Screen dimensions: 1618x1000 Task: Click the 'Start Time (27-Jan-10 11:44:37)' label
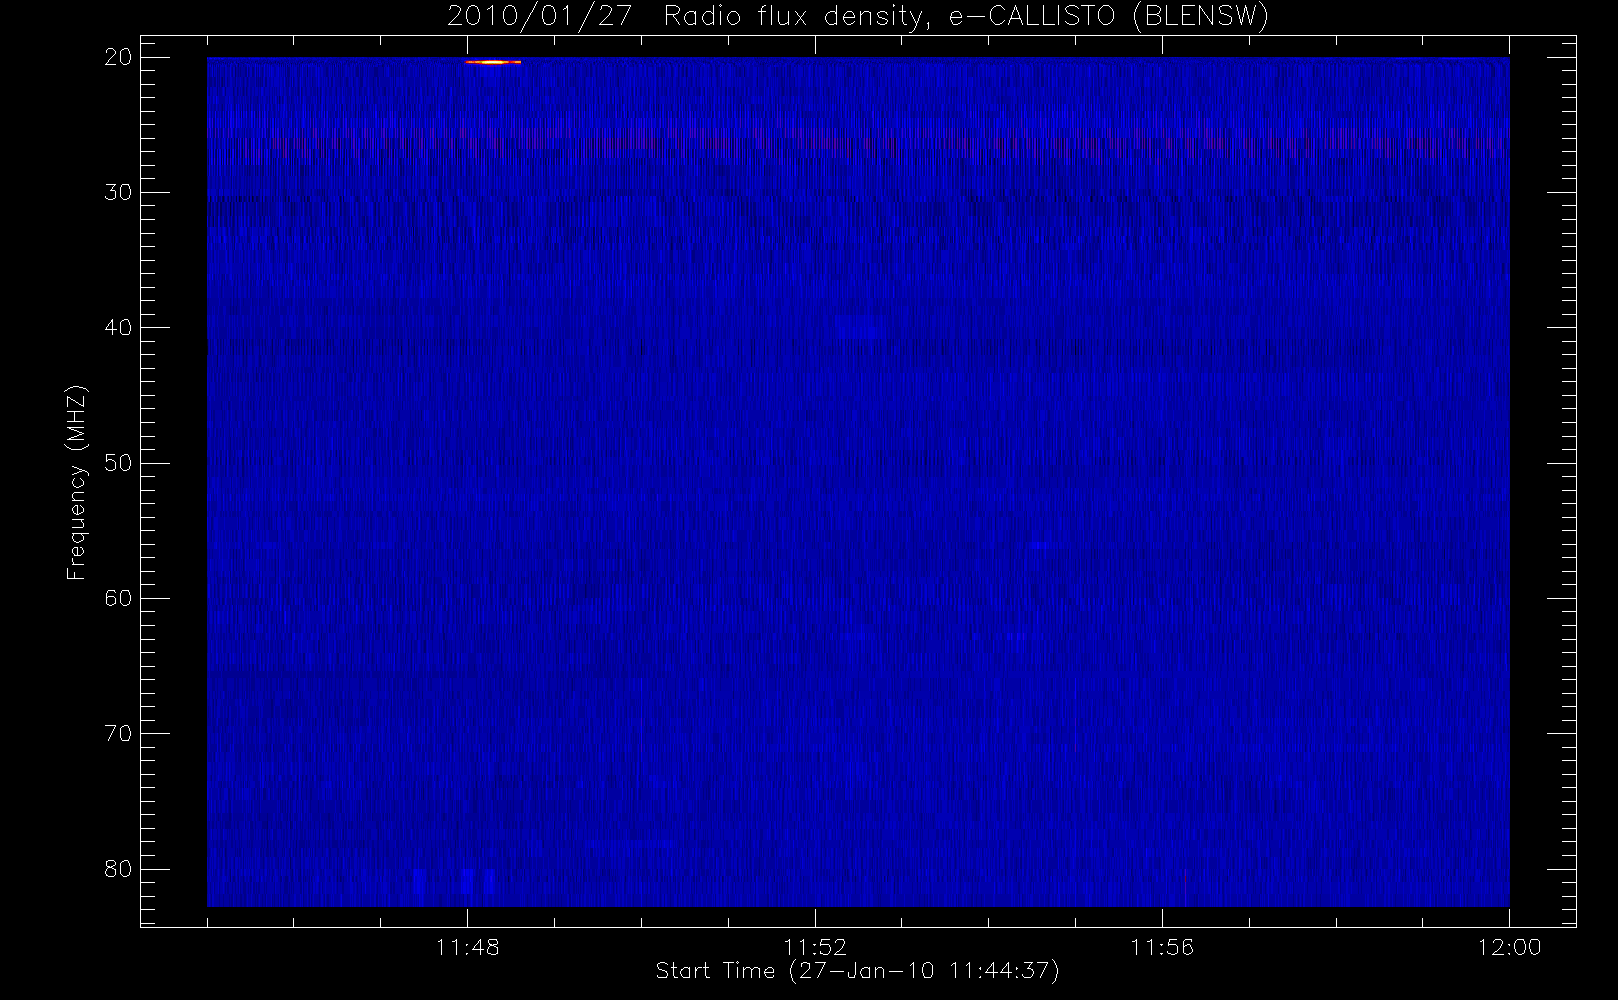(857, 971)
